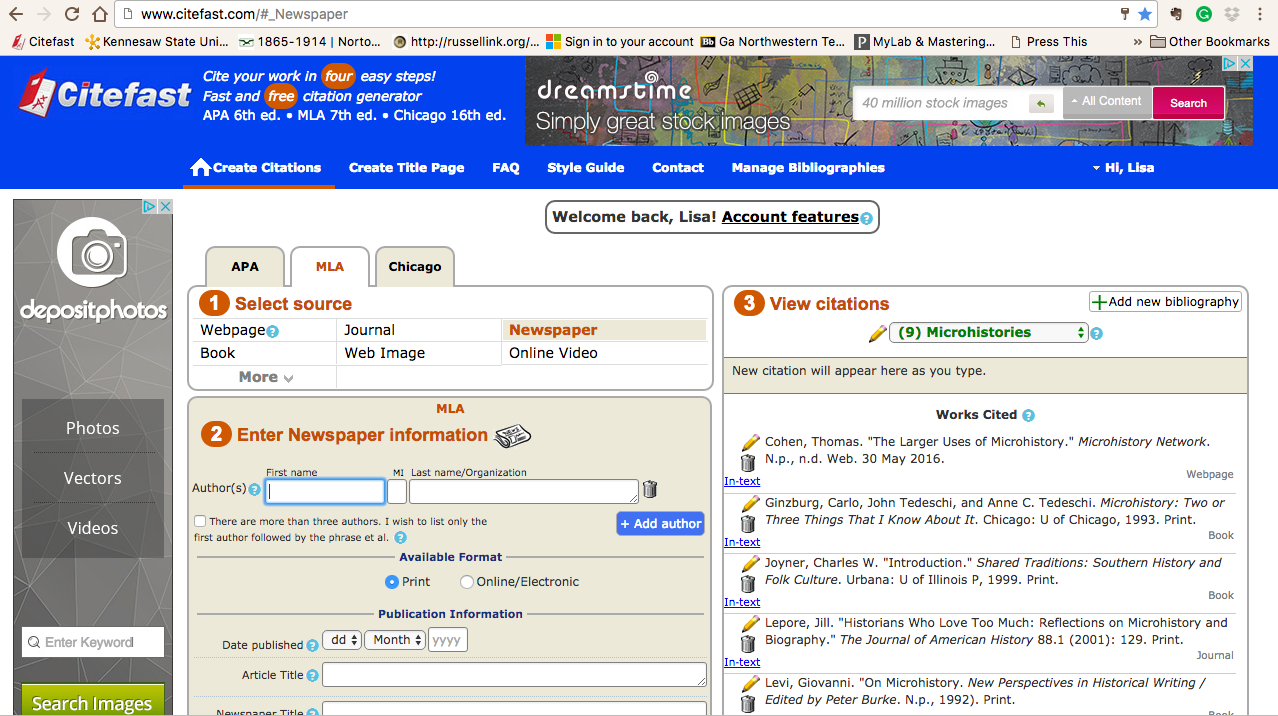Open help icon for more than three authors
1278x716 pixels.
click(x=400, y=538)
